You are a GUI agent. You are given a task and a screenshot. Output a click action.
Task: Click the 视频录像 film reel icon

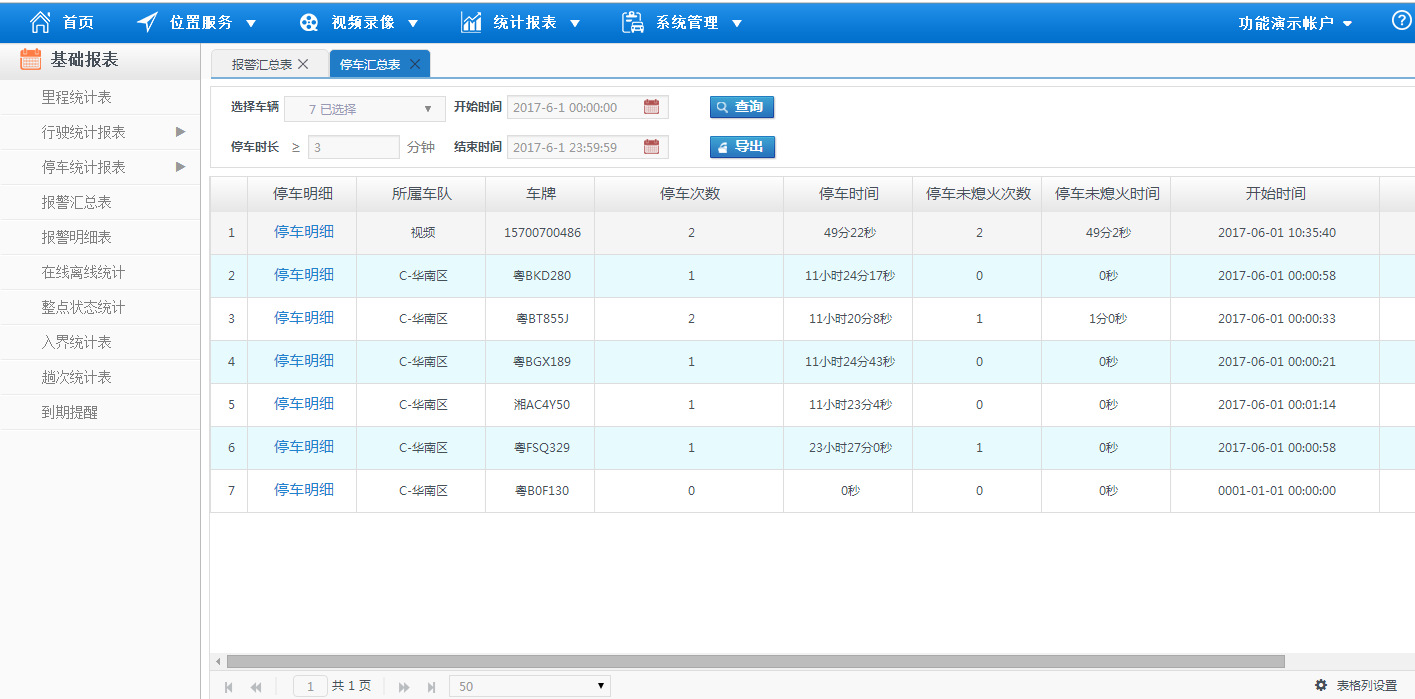pyautogui.click(x=310, y=23)
